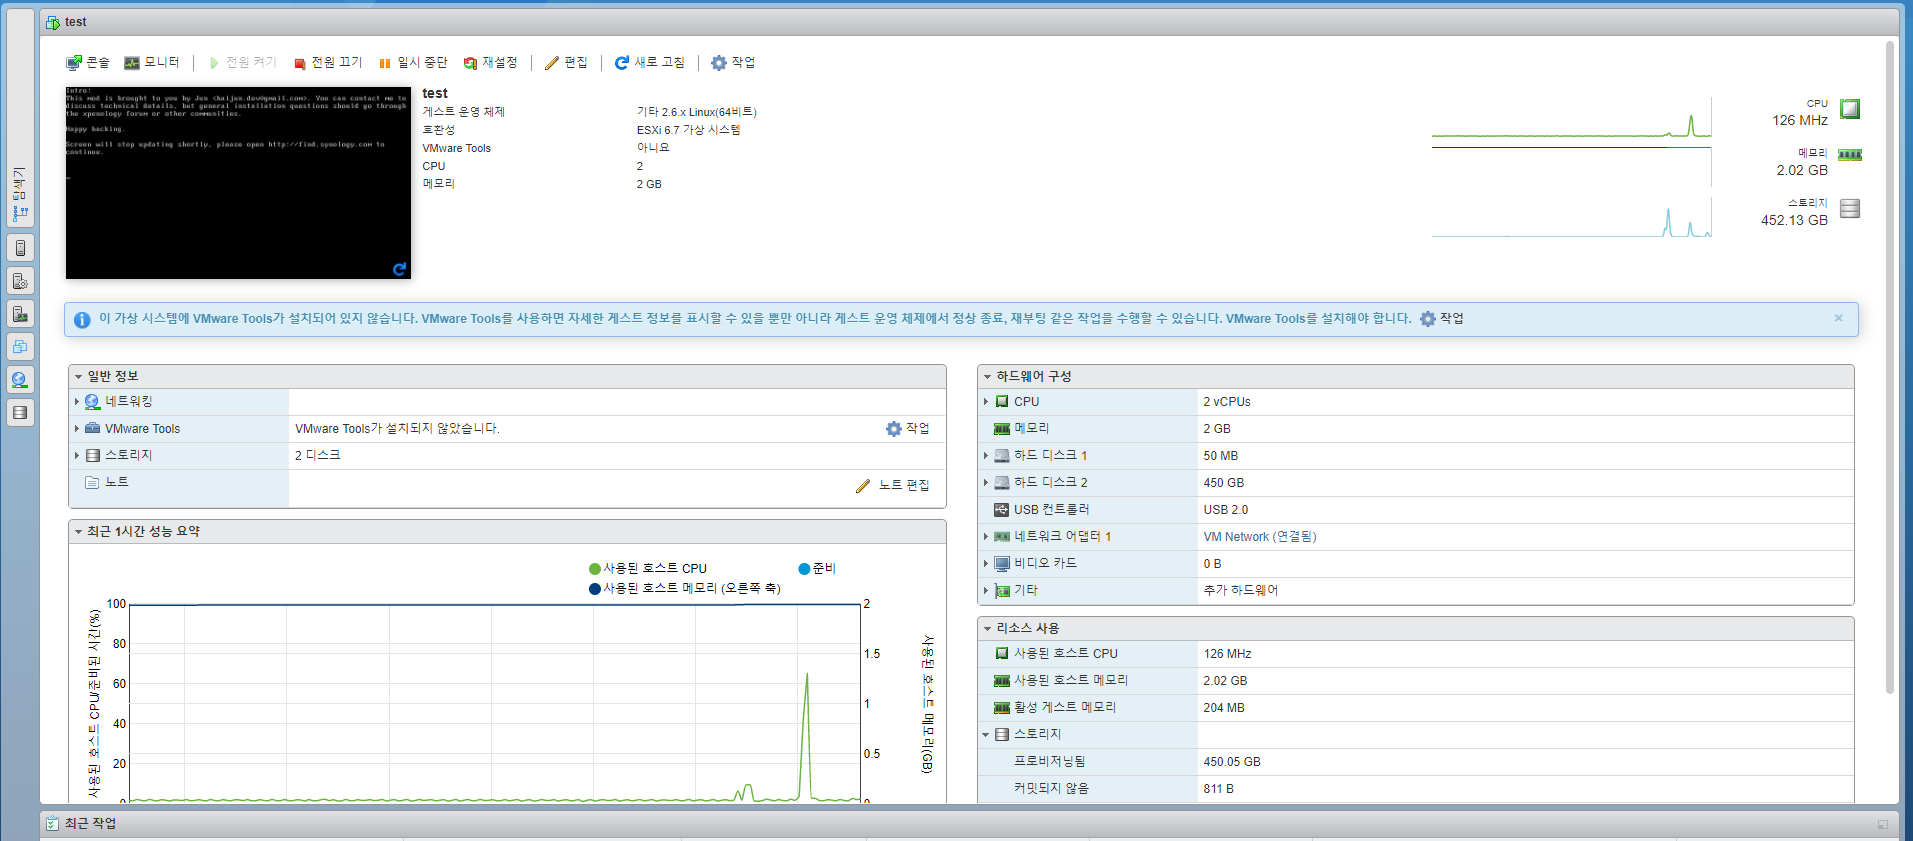The height and width of the screenshot is (841, 1913).
Task: Click the USB 컨트롤러 icon
Action: [1002, 510]
